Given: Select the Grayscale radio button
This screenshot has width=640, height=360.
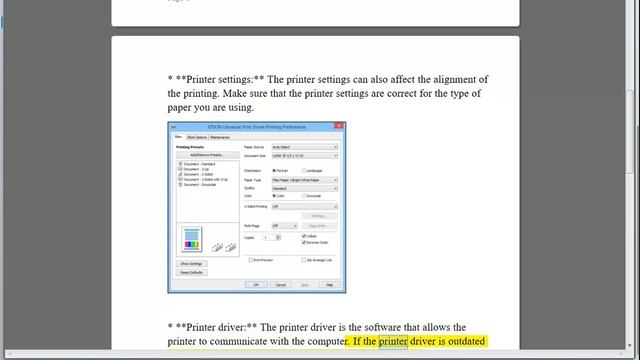Looking at the screenshot, I should (x=304, y=196).
